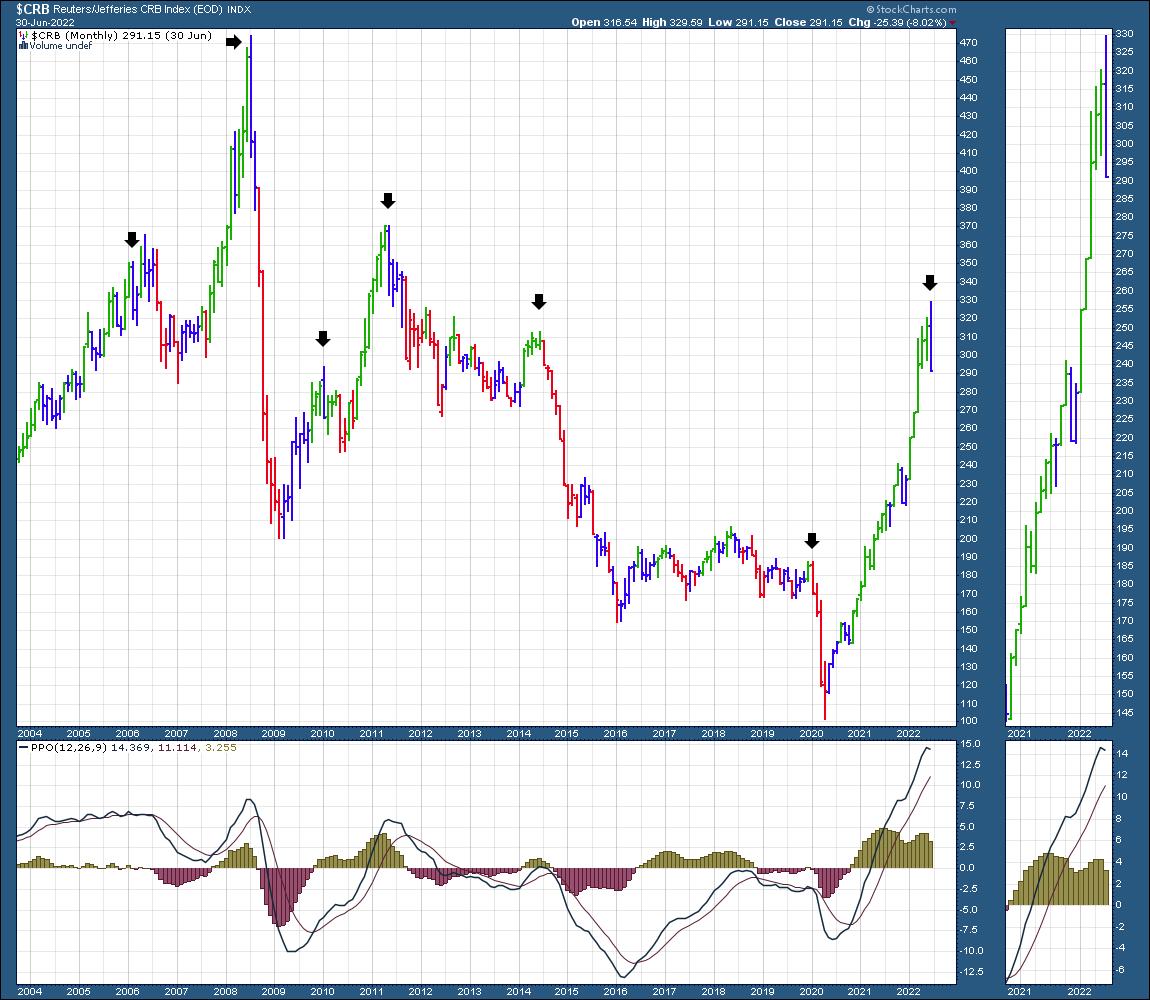Click the price bars icon beside $CRB (Monthly)

[x=23, y=35]
